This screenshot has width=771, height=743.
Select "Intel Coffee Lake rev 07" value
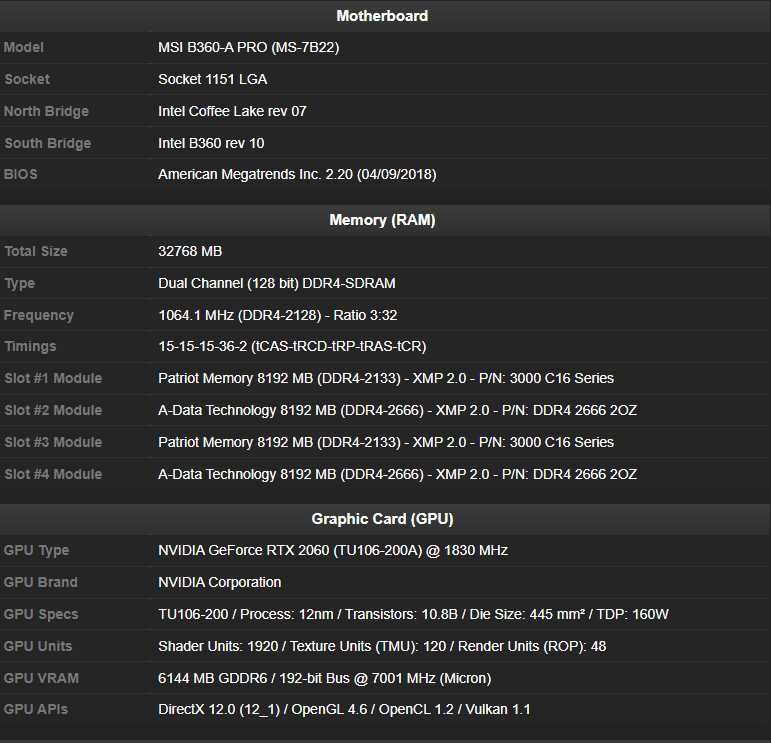click(232, 112)
